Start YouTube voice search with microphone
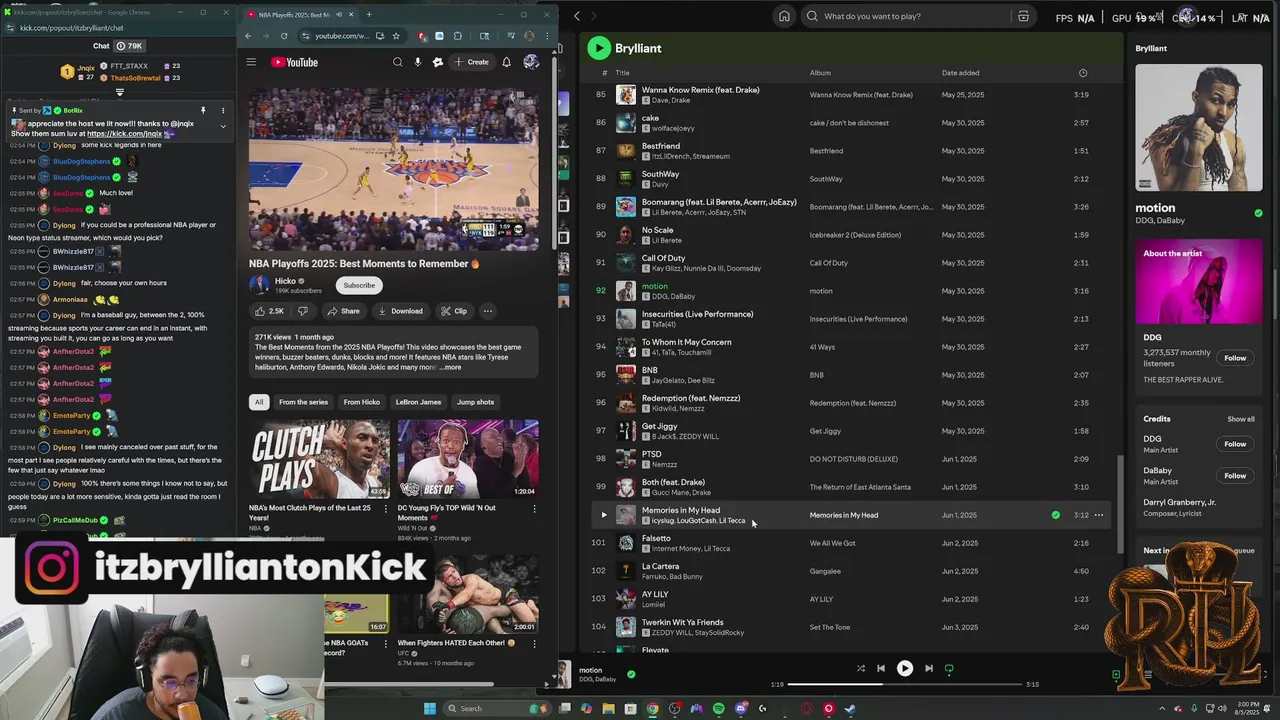 point(418,62)
